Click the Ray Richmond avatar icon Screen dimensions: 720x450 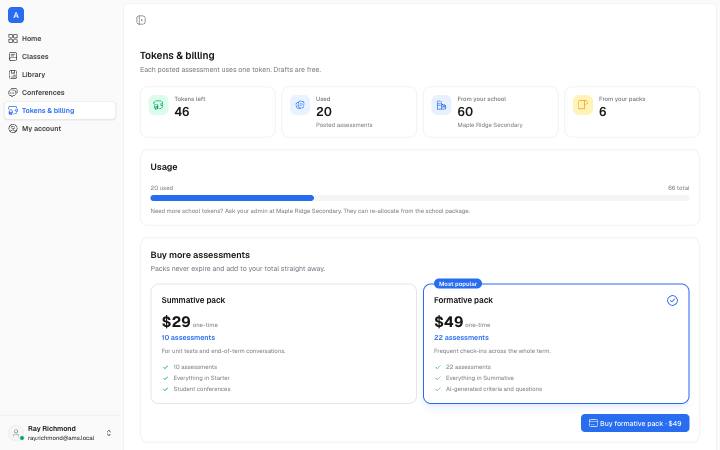16,433
